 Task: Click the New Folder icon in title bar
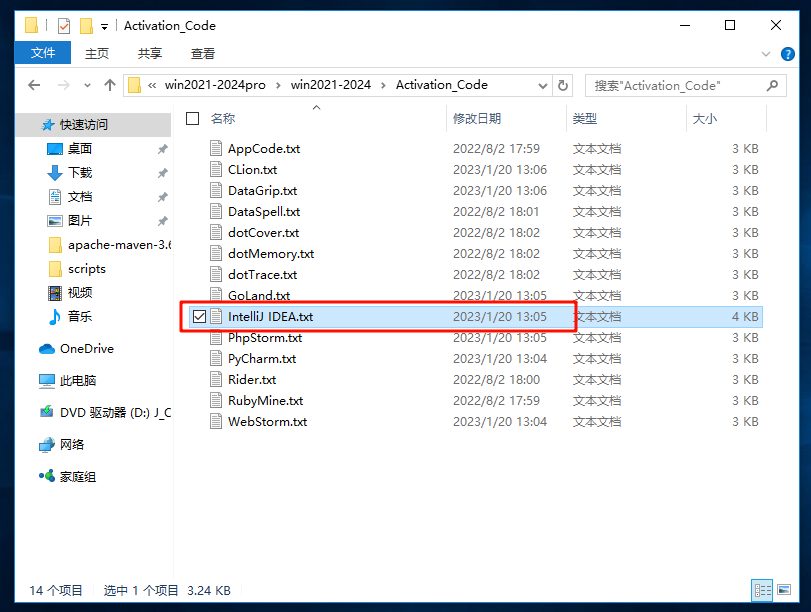click(x=86, y=25)
